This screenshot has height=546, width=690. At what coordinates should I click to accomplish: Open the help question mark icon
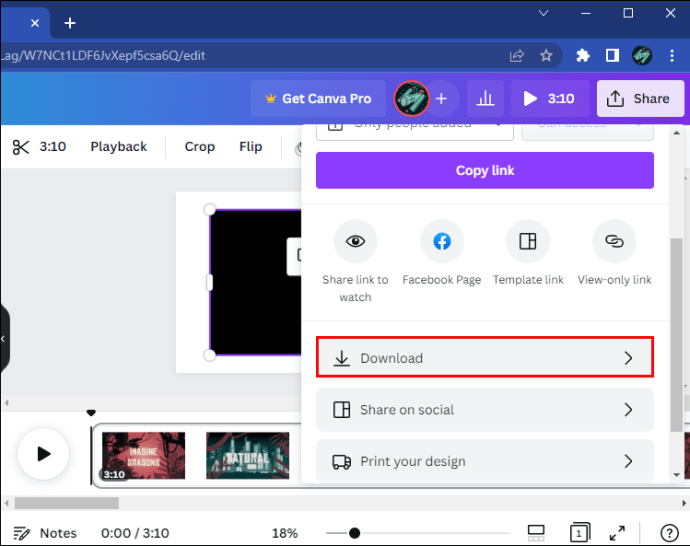pyautogui.click(x=669, y=533)
